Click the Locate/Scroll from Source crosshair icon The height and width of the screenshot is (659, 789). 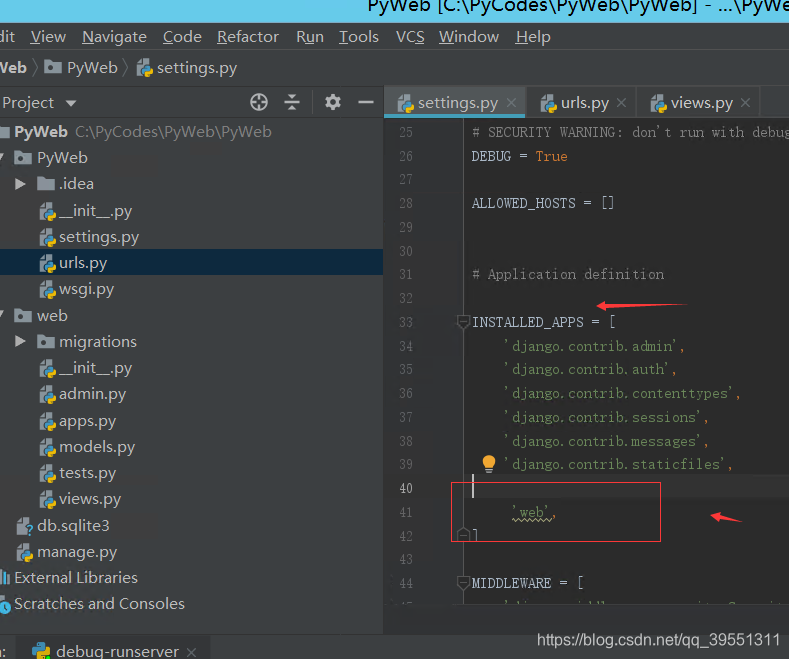259,102
